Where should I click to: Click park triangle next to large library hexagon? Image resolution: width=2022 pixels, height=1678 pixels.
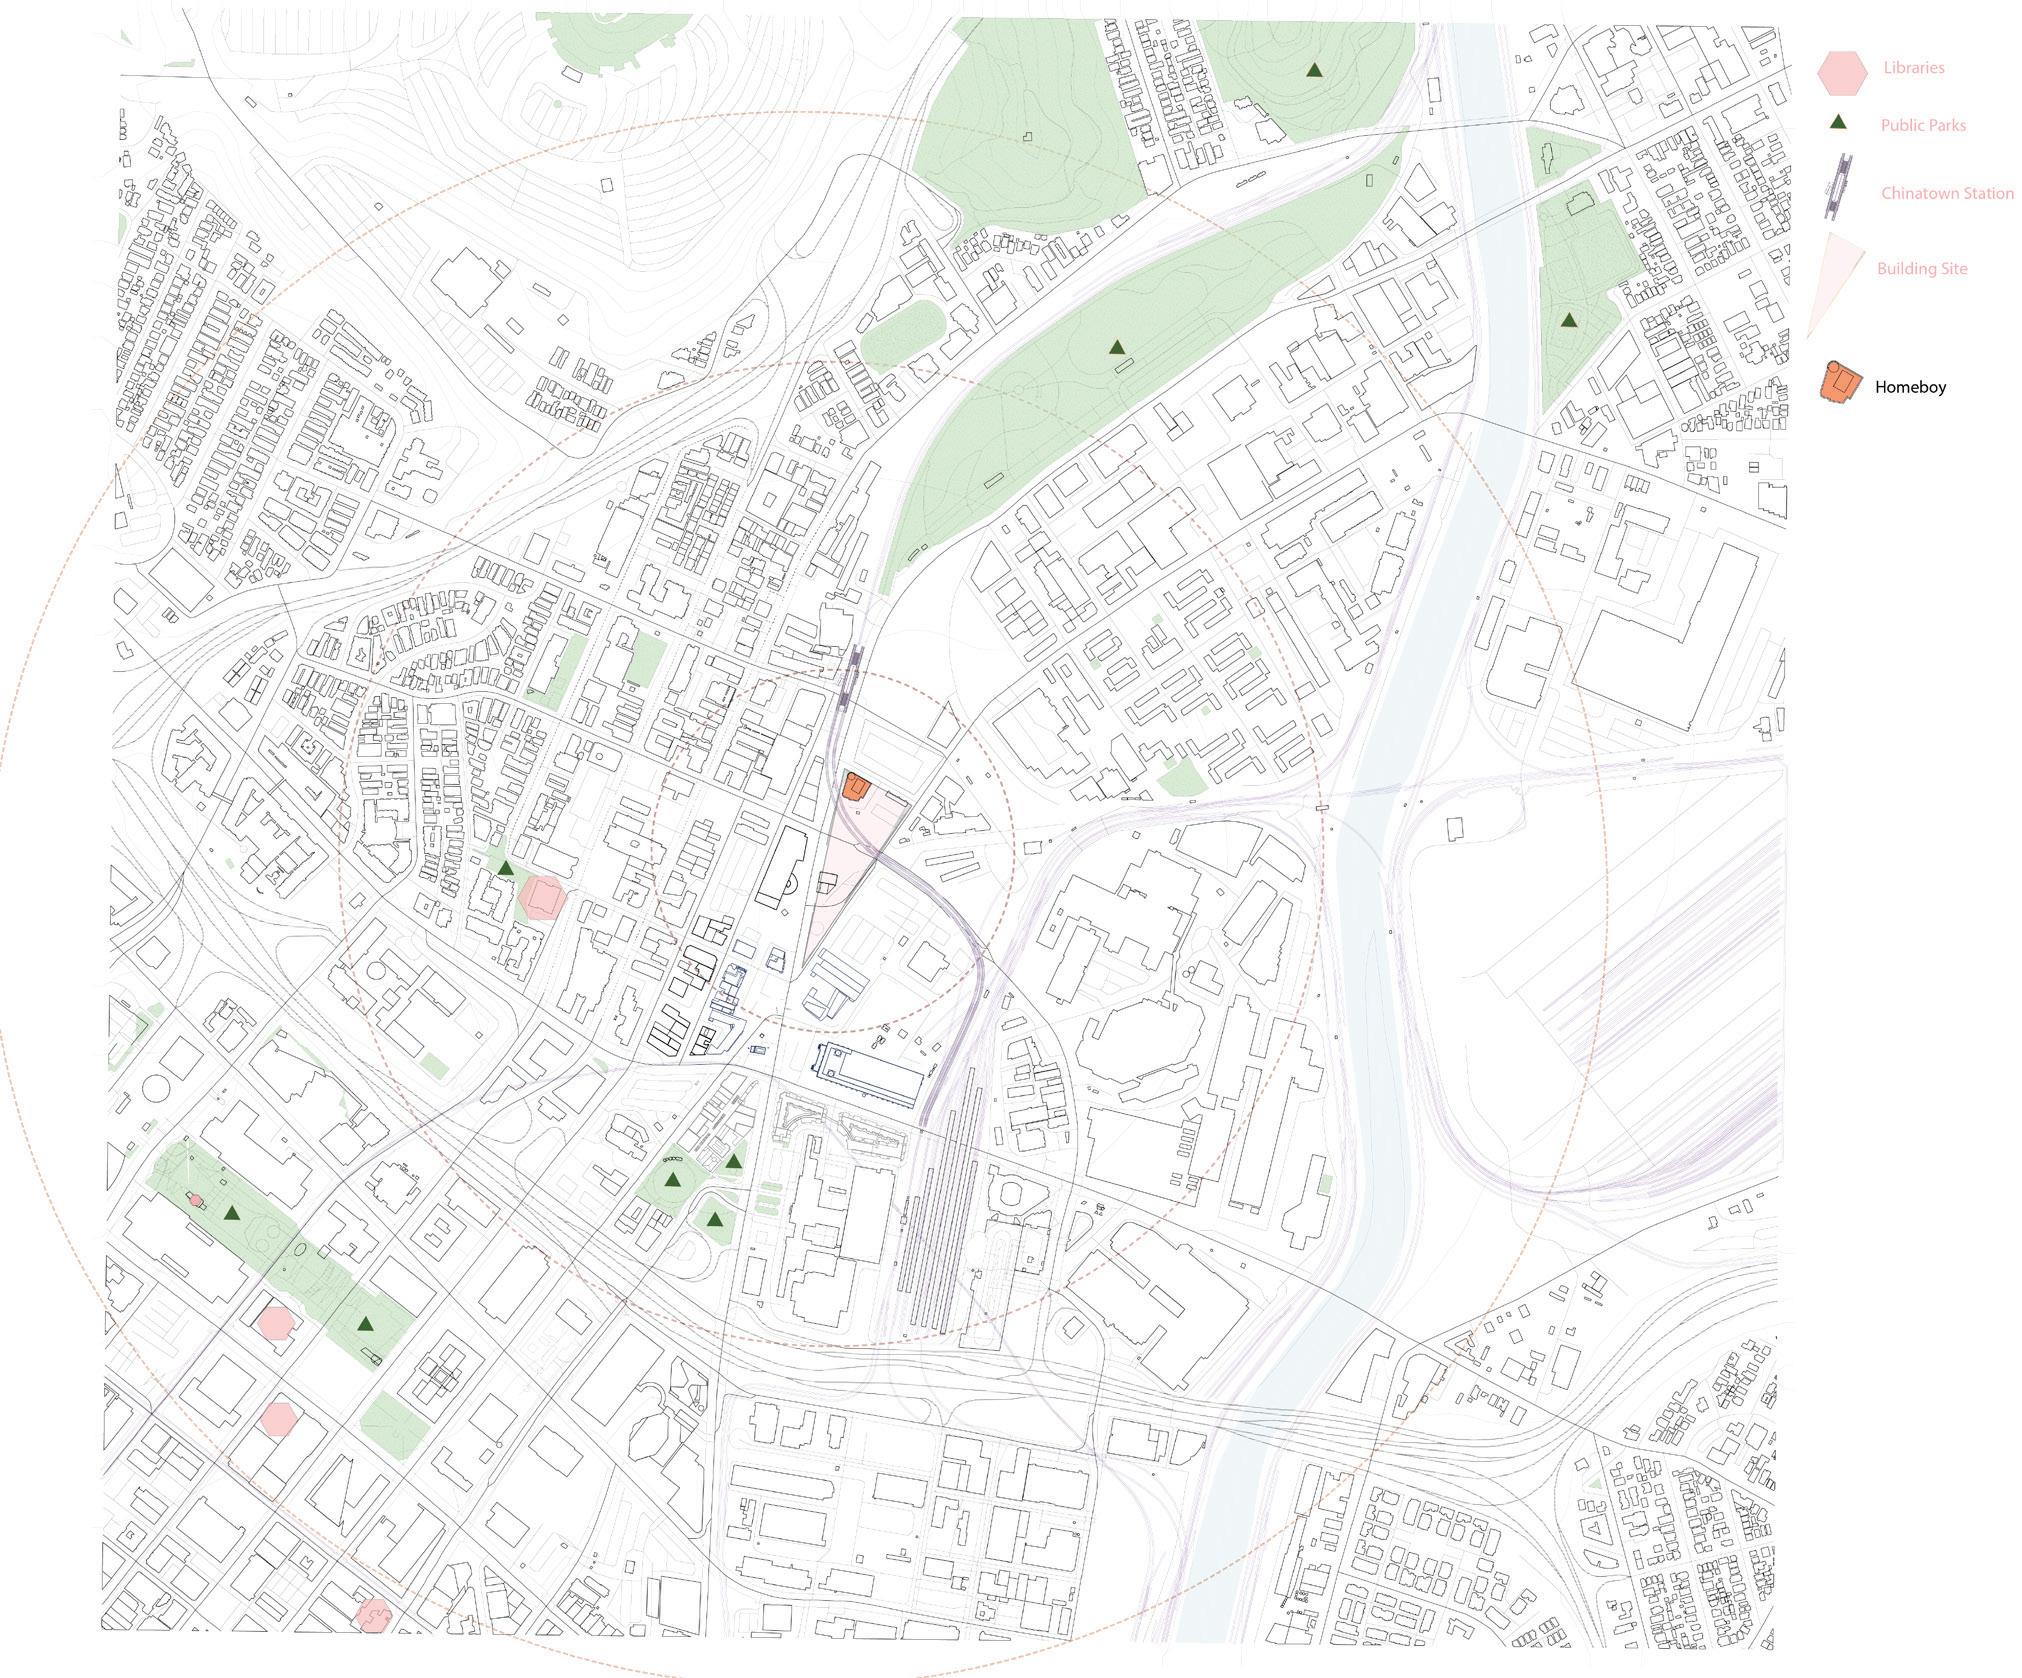pos(506,868)
